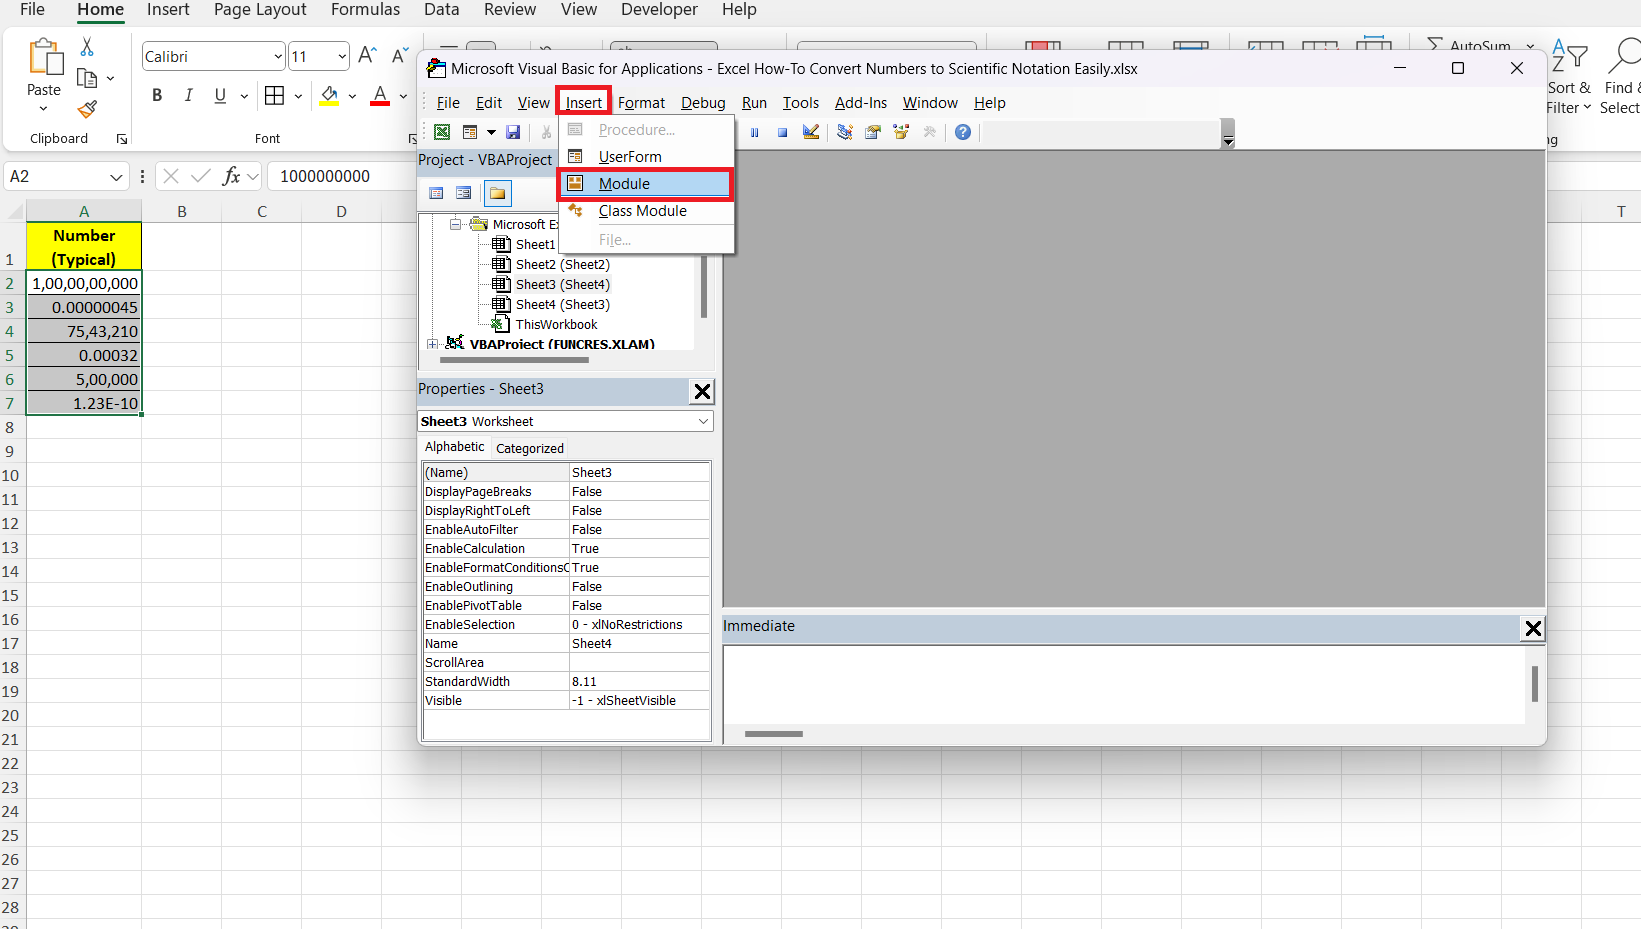Screen dimensions: 1641x929
Task: Choose Class Module from the Insert menu
Action: click(646, 211)
